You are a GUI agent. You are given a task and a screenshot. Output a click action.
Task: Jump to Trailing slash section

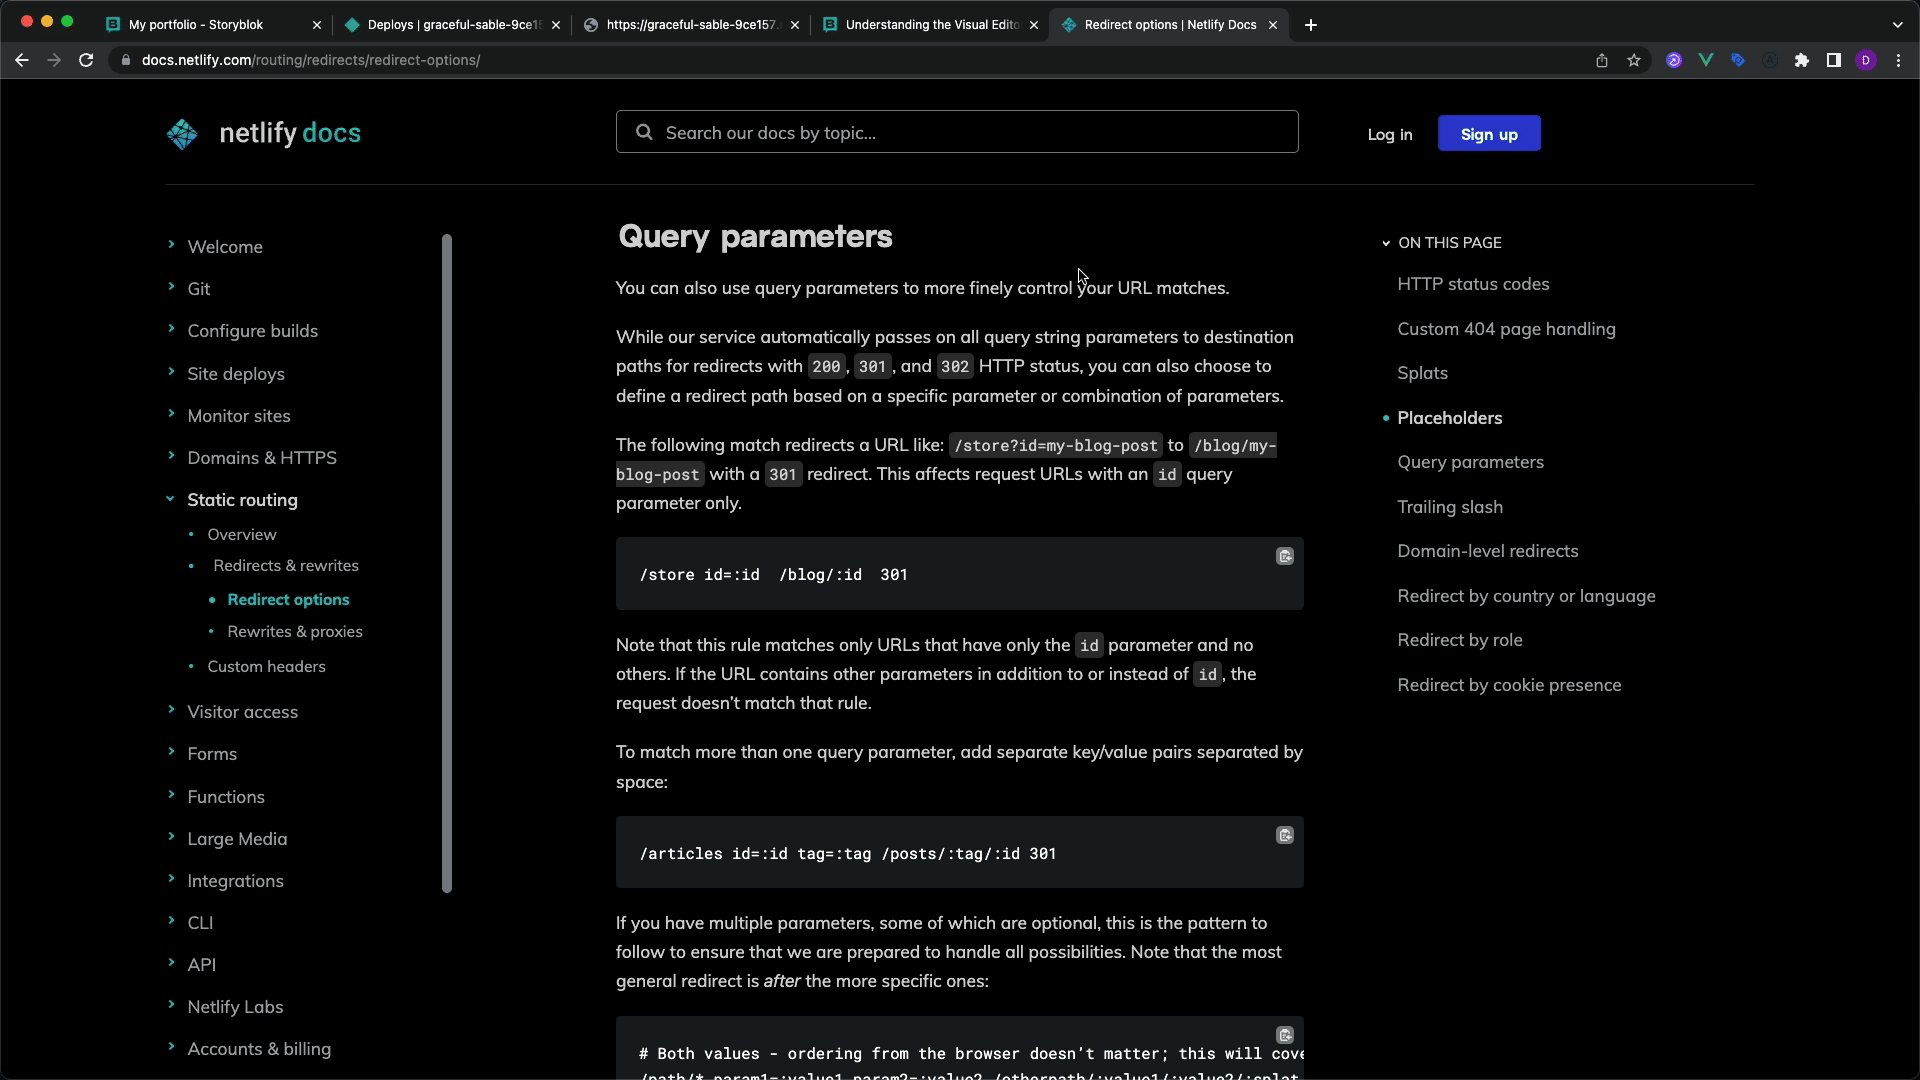[1450, 507]
